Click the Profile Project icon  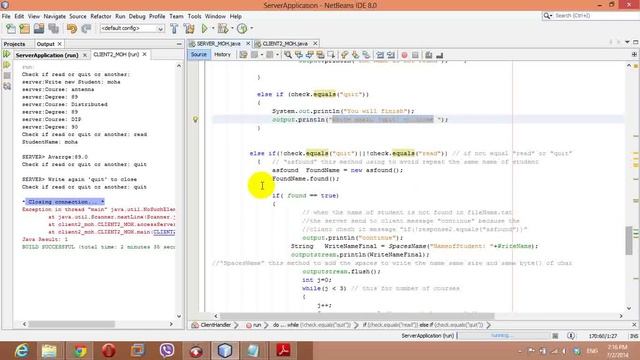[242, 29]
